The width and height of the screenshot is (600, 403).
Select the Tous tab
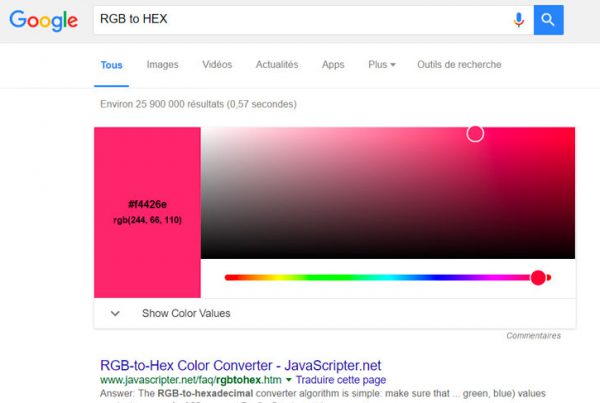point(111,65)
